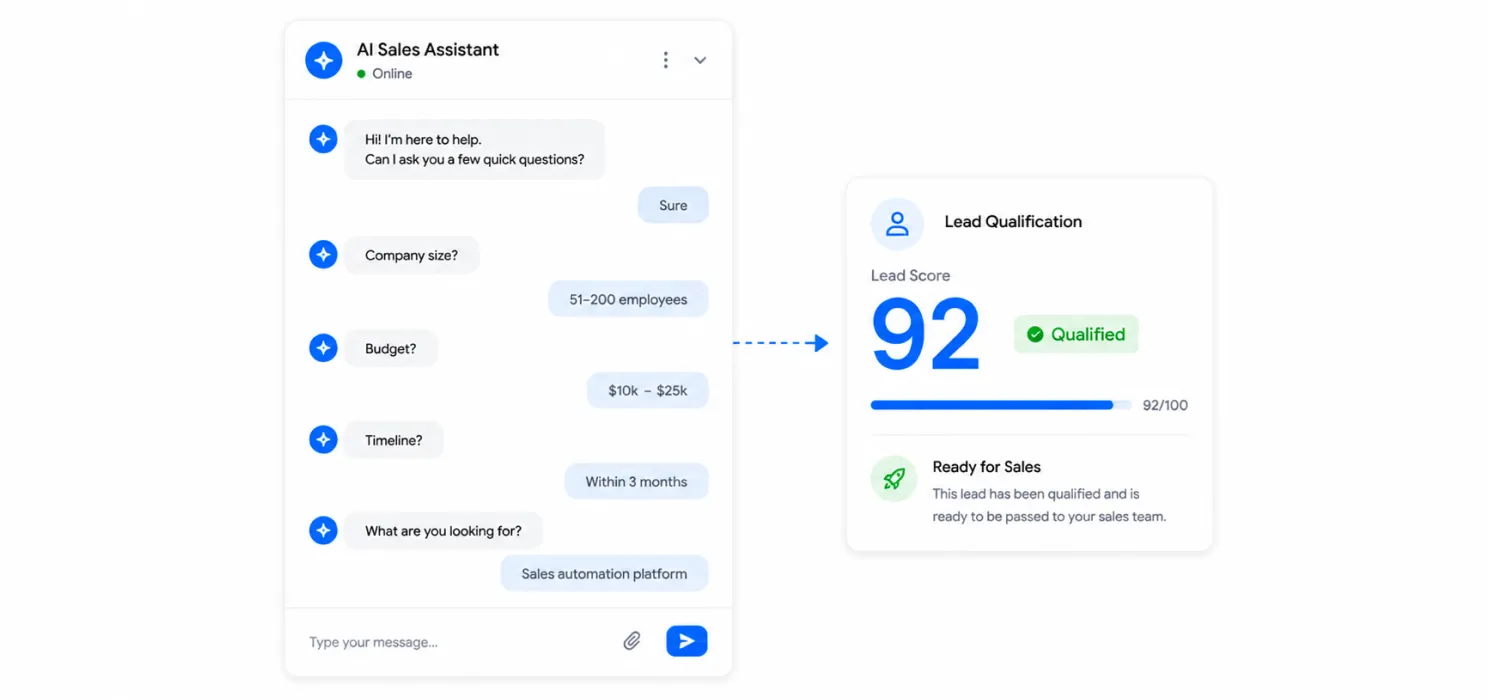This screenshot has height=700, width=1488.
Task: Click the "Lead Score" label
Action: pyautogui.click(x=910, y=275)
